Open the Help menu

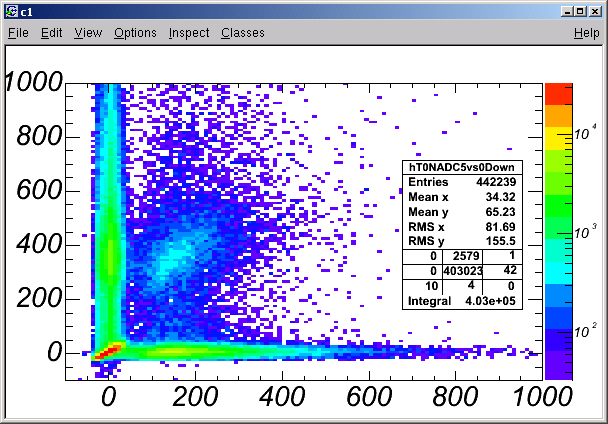point(587,33)
